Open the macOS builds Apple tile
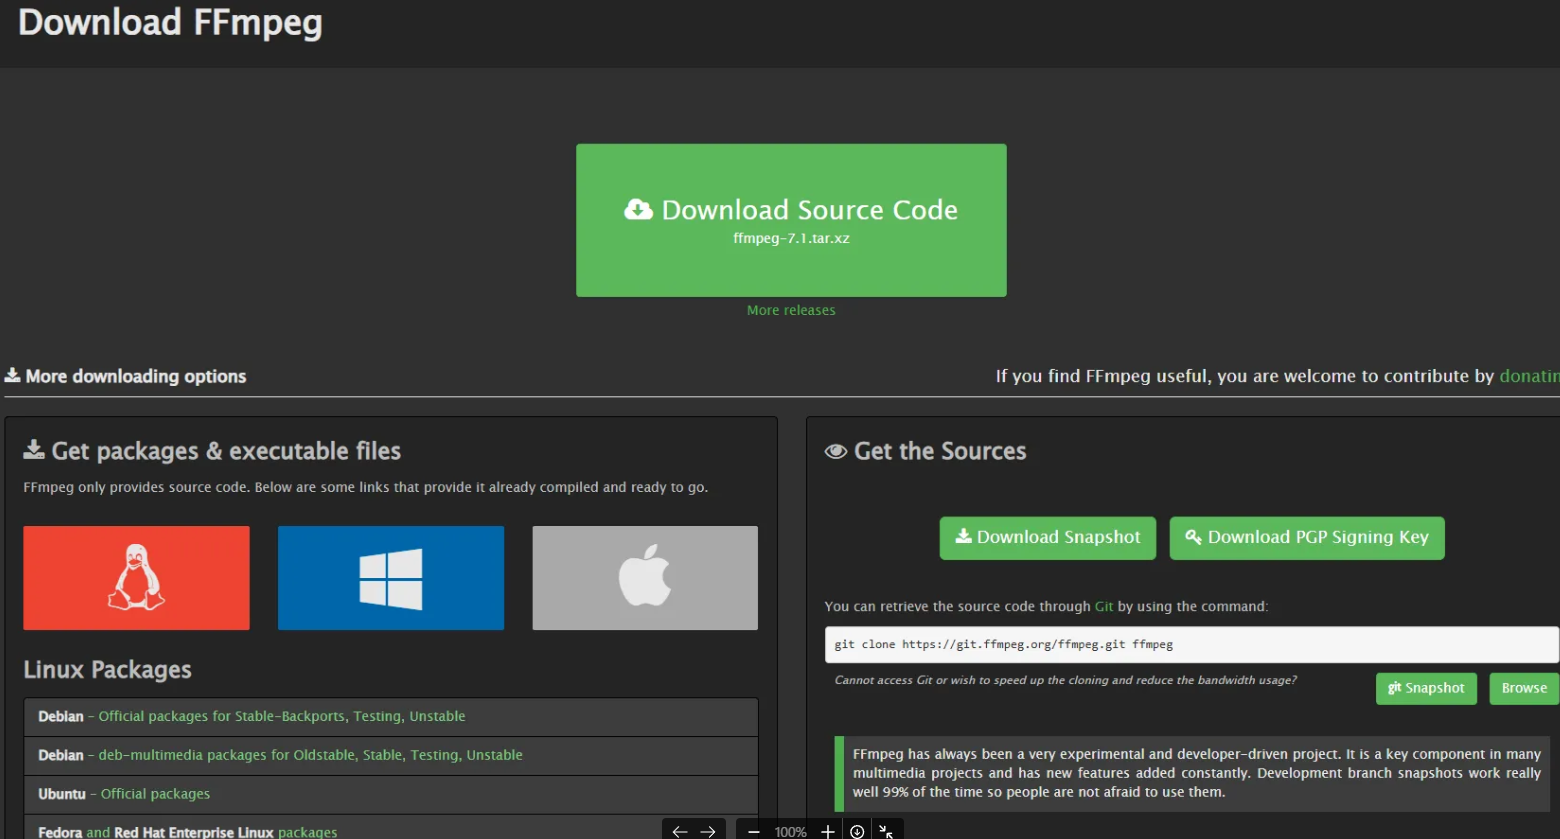1560x839 pixels. (x=645, y=578)
